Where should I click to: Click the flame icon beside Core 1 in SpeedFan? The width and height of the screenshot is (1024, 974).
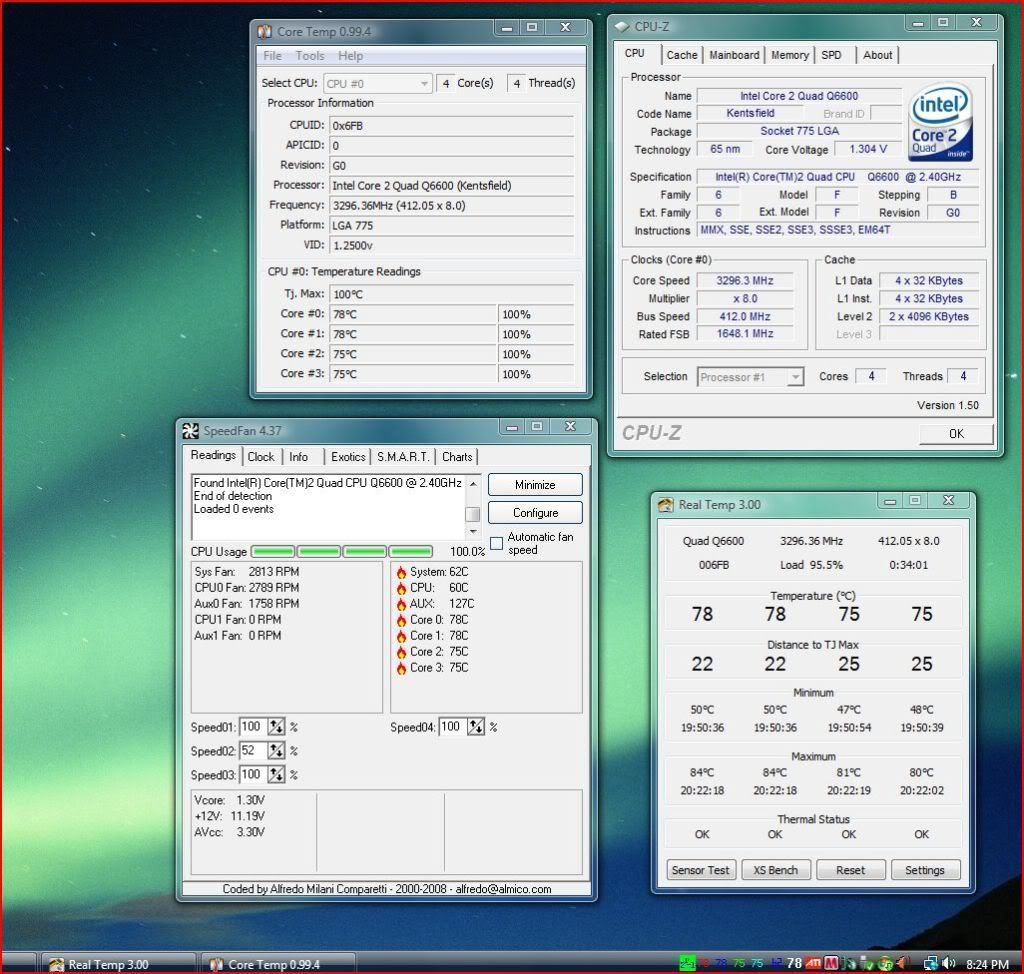click(401, 636)
